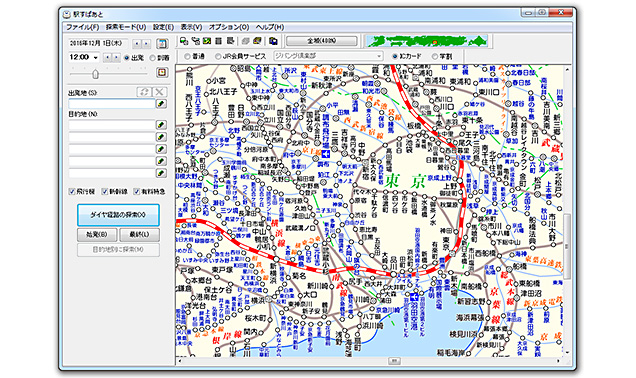This screenshot has height=378, width=636.
Task: Click the red square icon next to the slider
Action: [162, 73]
